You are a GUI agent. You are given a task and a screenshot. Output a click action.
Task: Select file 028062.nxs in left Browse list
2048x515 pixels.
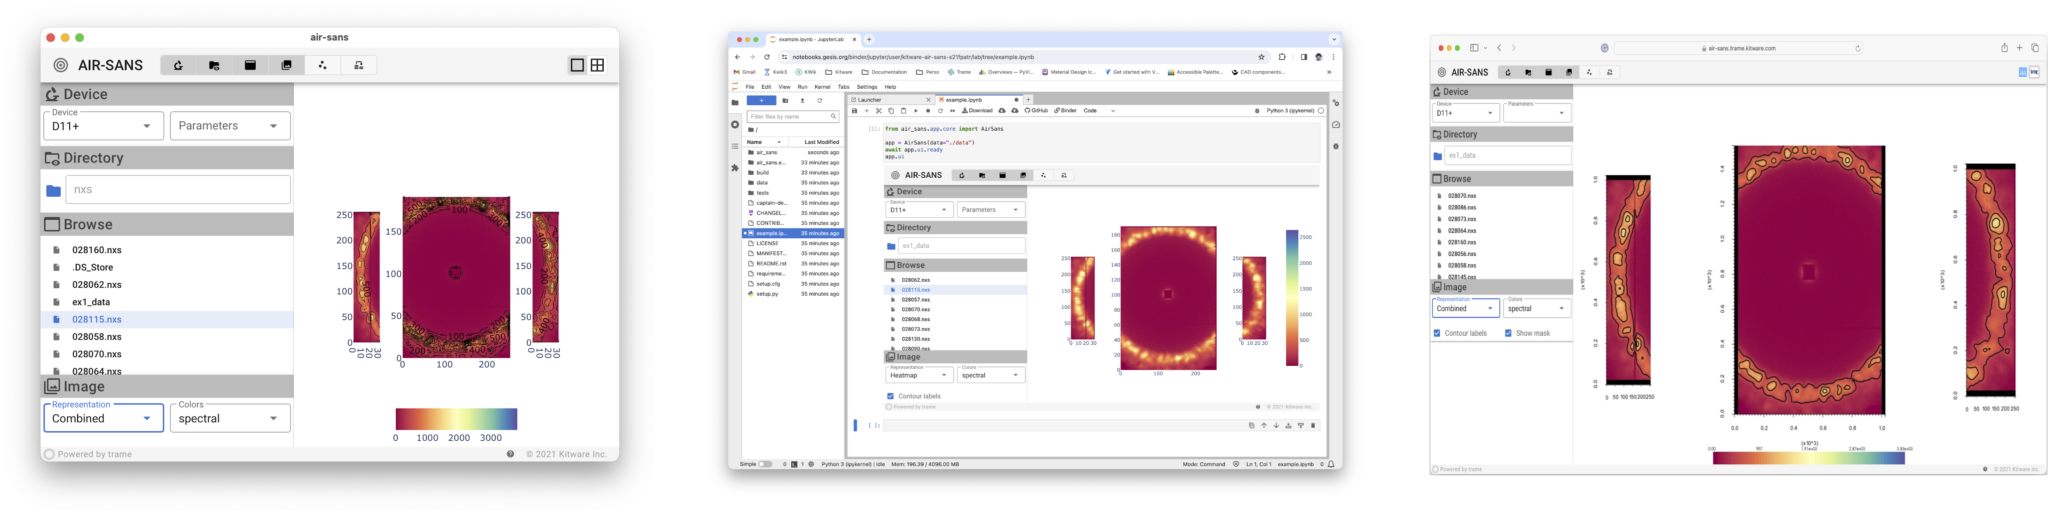(x=96, y=285)
